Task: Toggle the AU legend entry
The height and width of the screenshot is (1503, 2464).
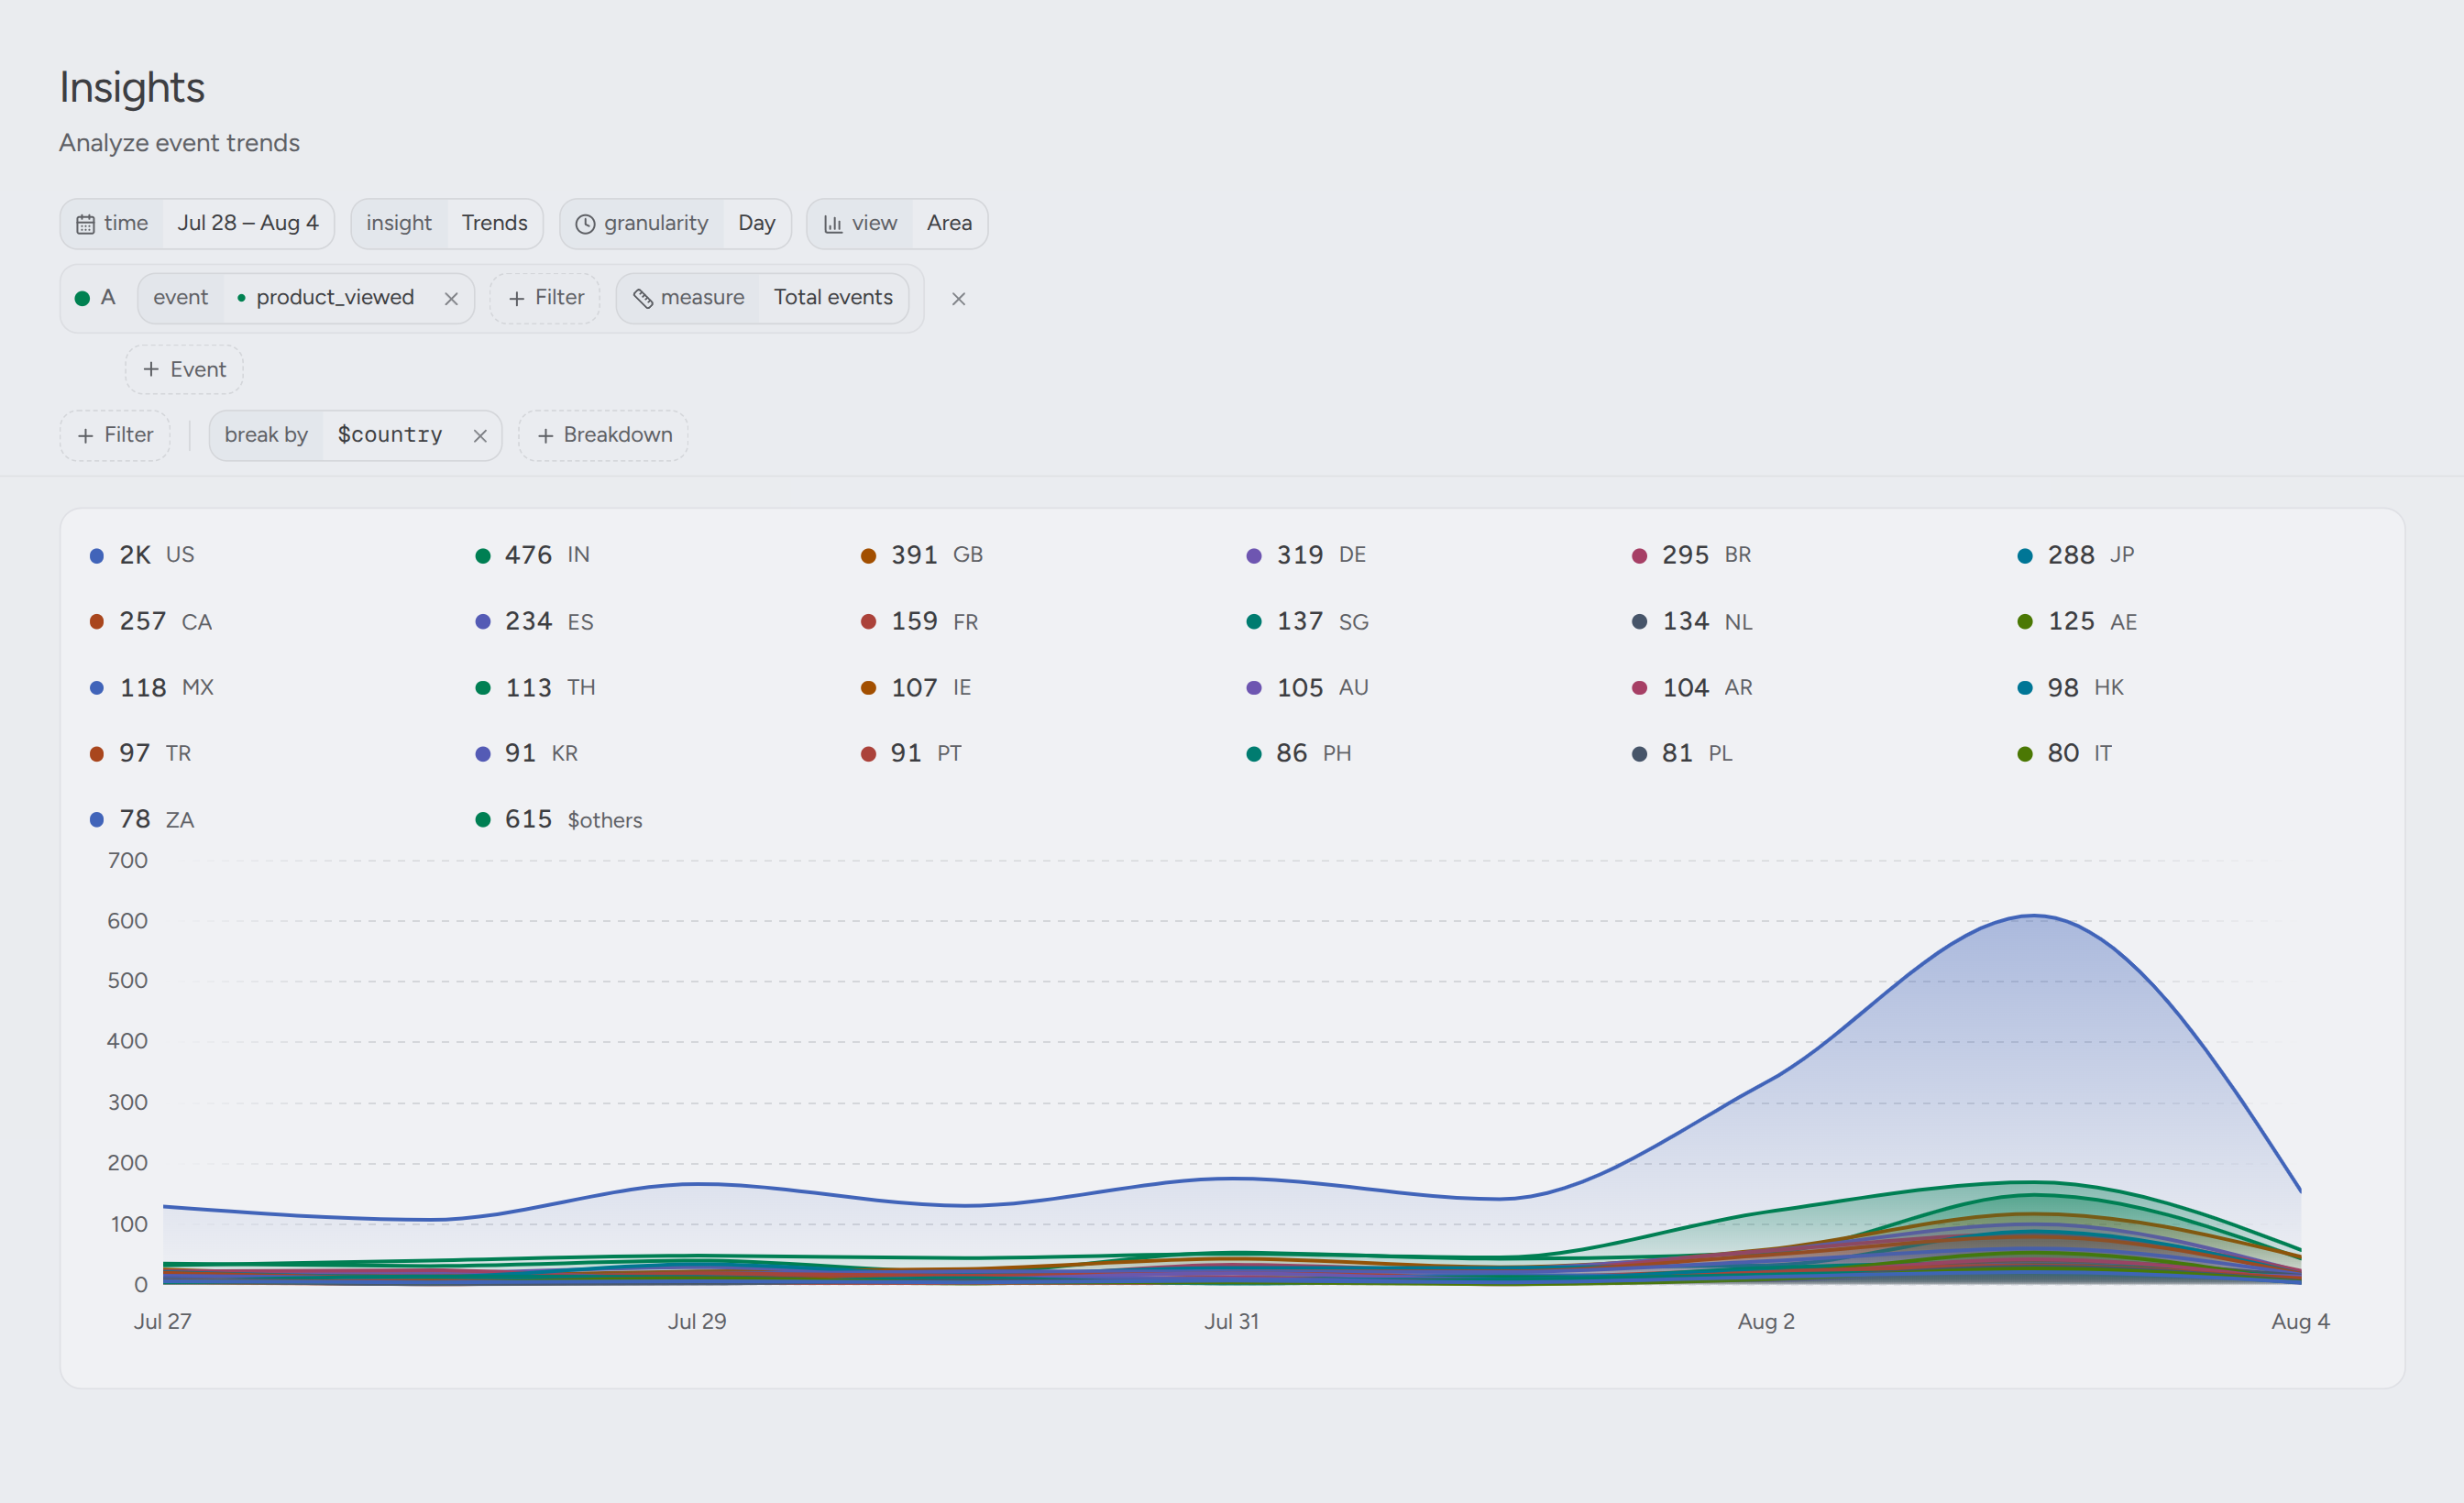Action: tap(1308, 688)
